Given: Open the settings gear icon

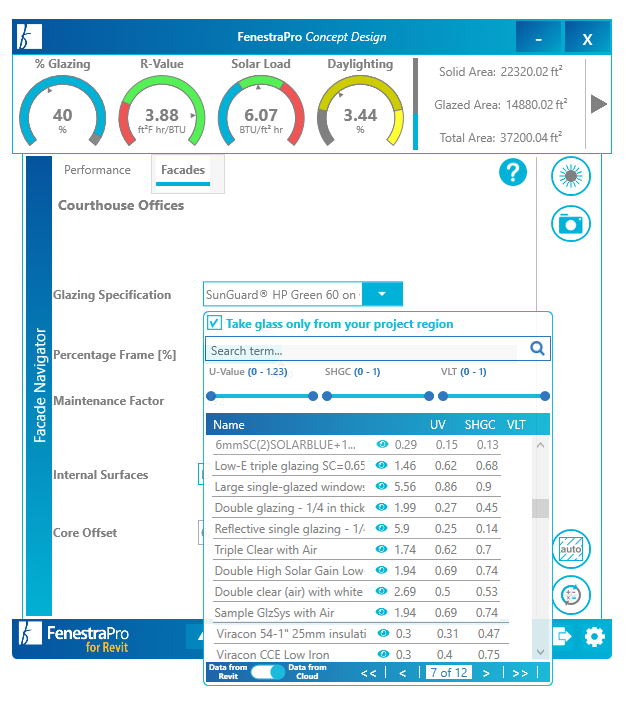Looking at the screenshot, I should pyautogui.click(x=594, y=637).
